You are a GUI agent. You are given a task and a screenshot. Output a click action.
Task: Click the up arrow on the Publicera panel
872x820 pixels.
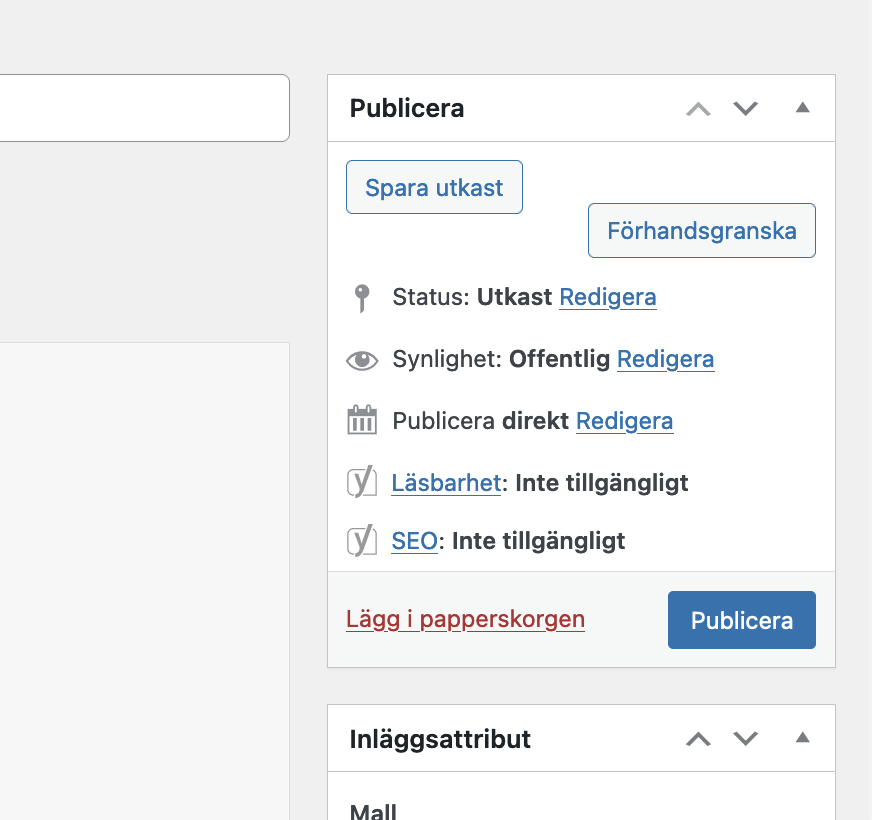697,108
